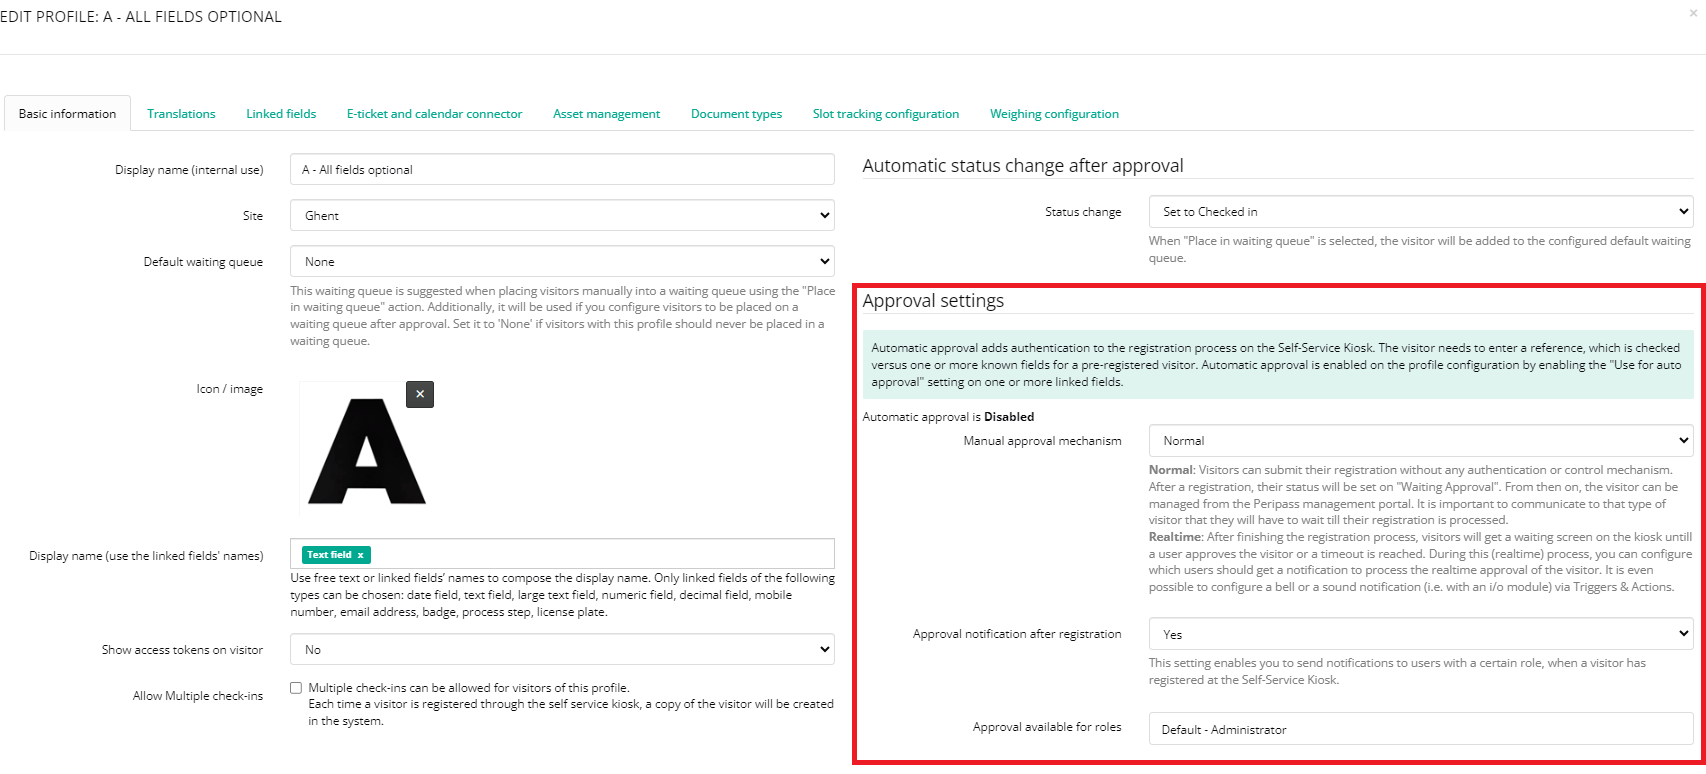Viewport: 1706px width, 774px height.
Task: Click the Edit Profile title text
Action: [141, 17]
